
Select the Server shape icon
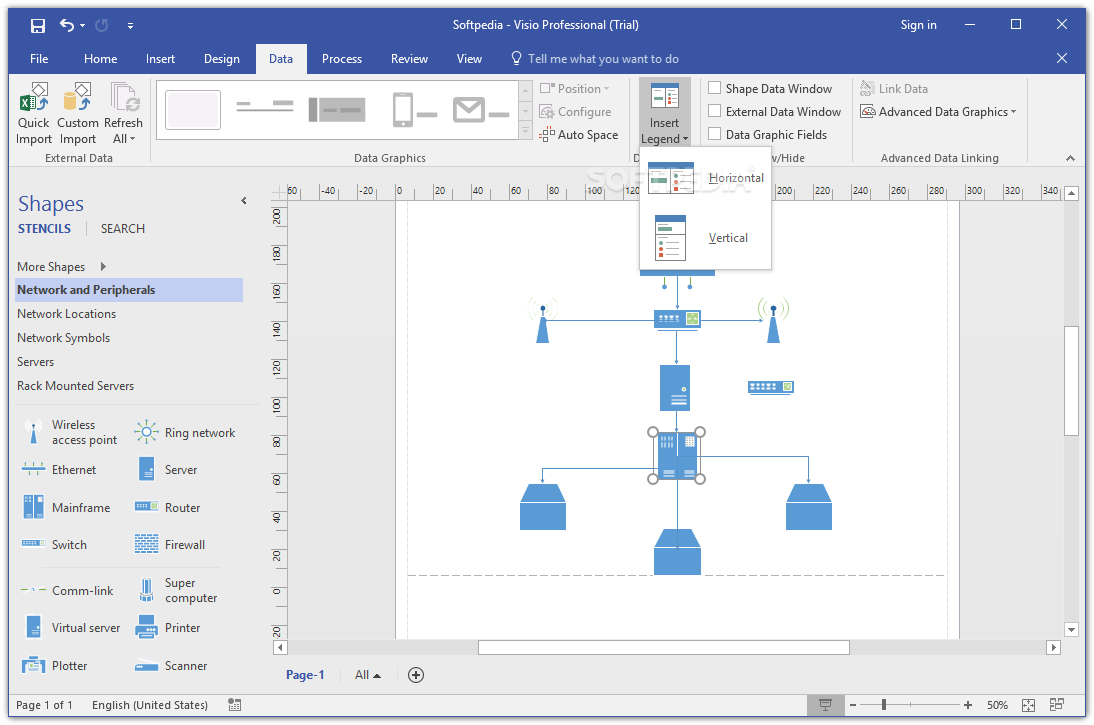click(147, 470)
